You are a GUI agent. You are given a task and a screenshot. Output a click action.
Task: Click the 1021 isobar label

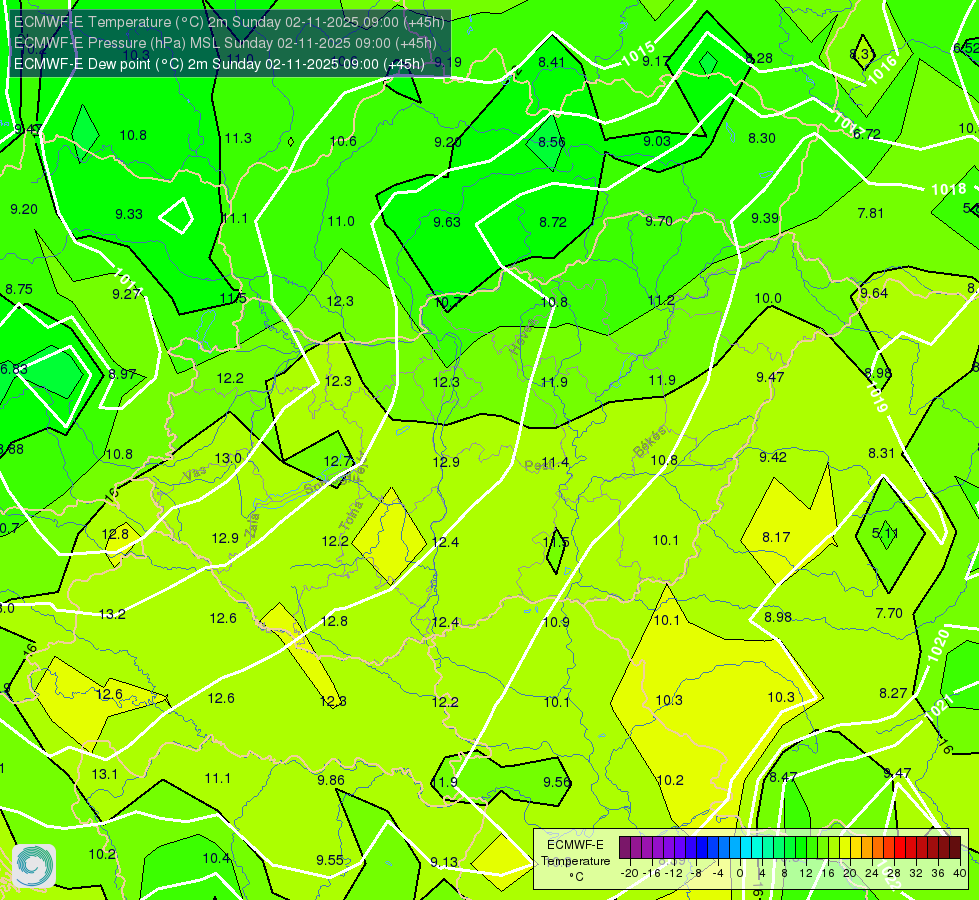click(x=941, y=706)
